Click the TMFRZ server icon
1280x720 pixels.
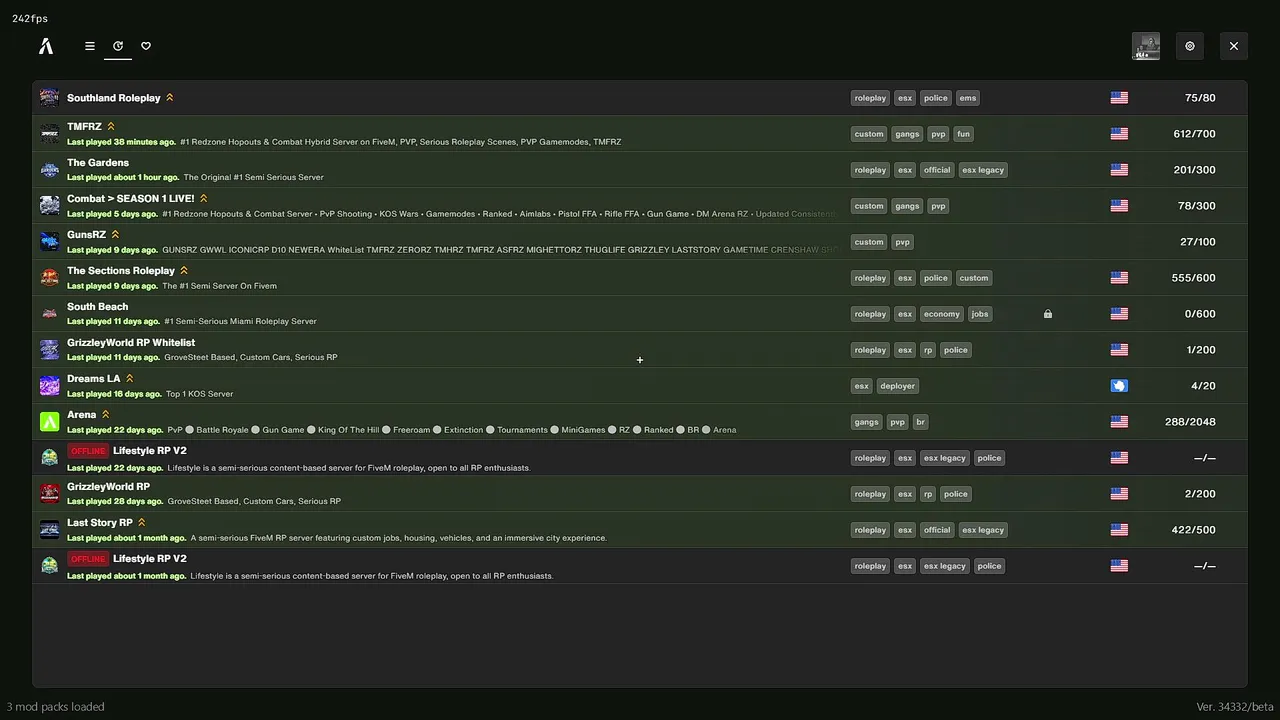(x=50, y=134)
